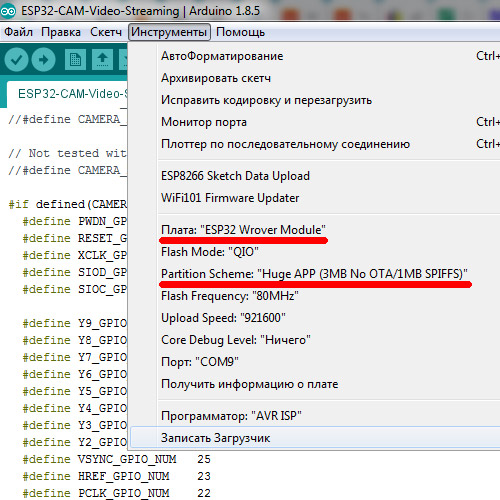Launch ESP8266 Sketch Data Upload

pos(313,176)
